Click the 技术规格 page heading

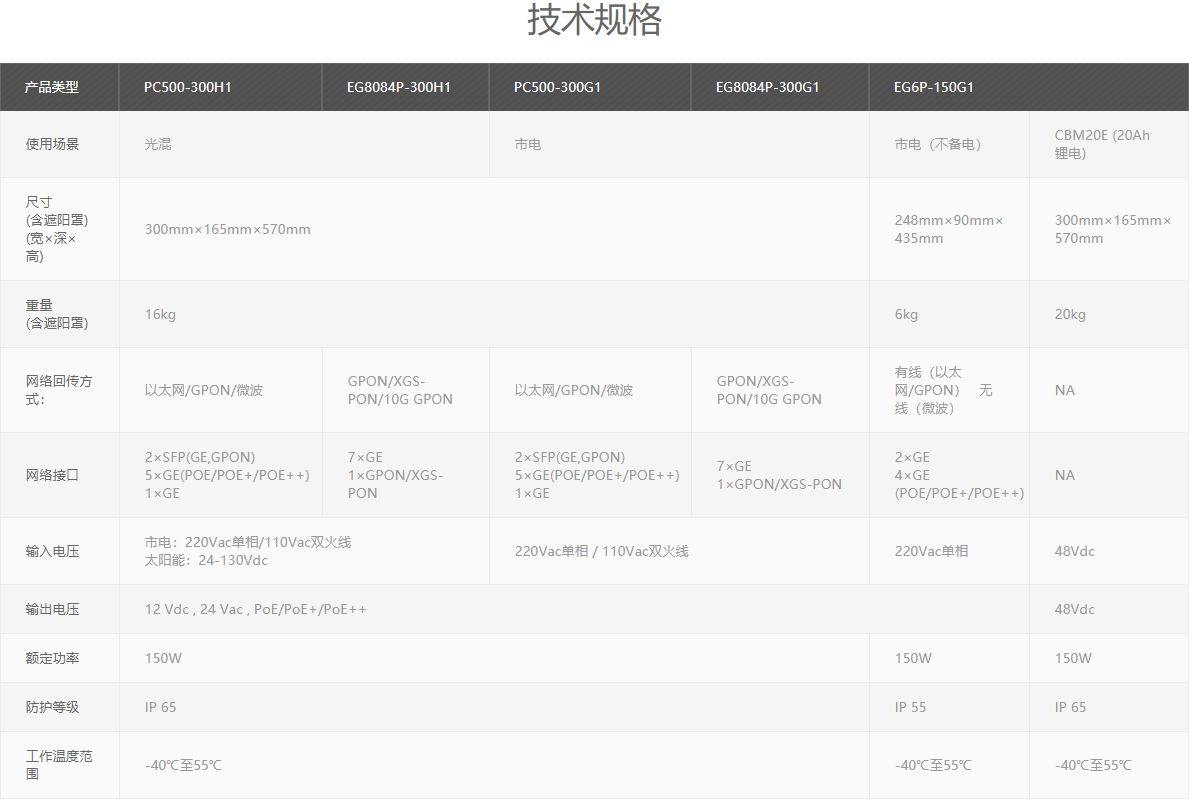point(594,20)
